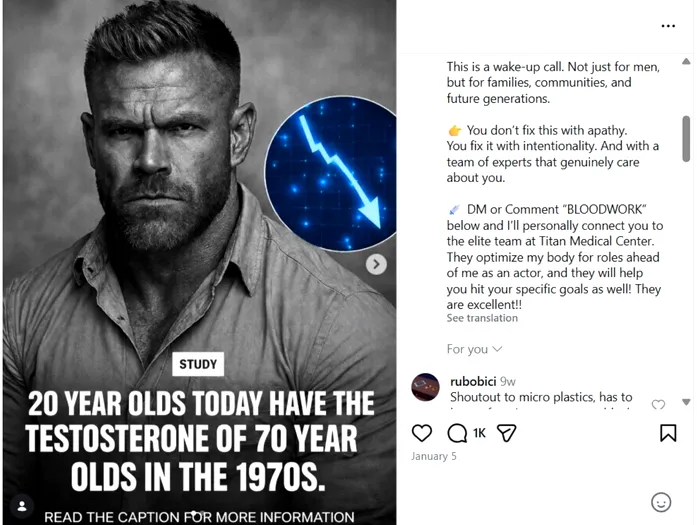
Task: Open comments via the speech bubble icon
Action: (457, 433)
